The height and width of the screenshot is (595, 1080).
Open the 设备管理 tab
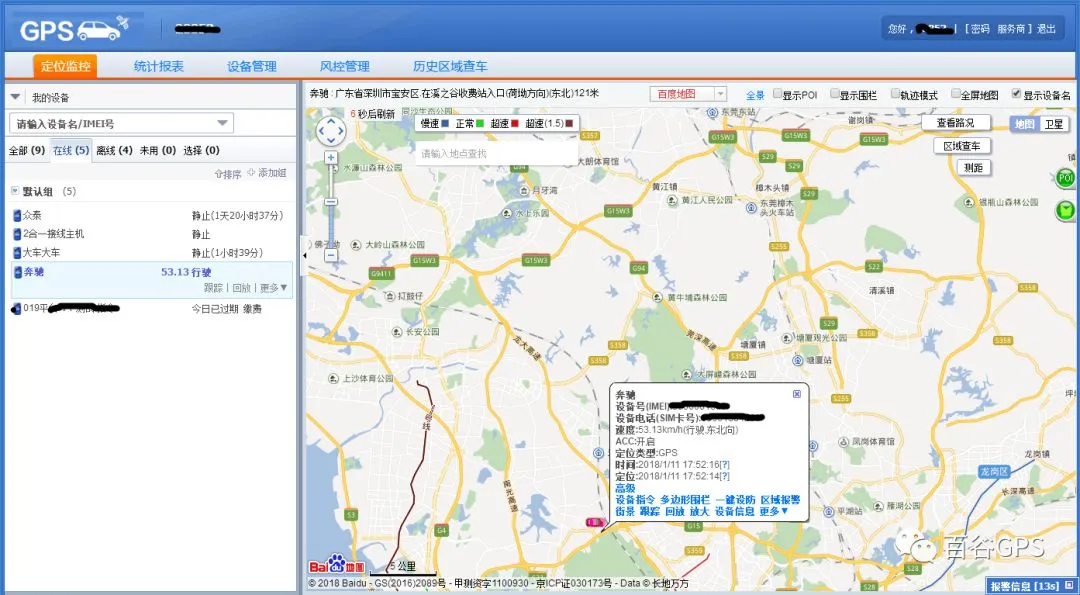[x=252, y=66]
